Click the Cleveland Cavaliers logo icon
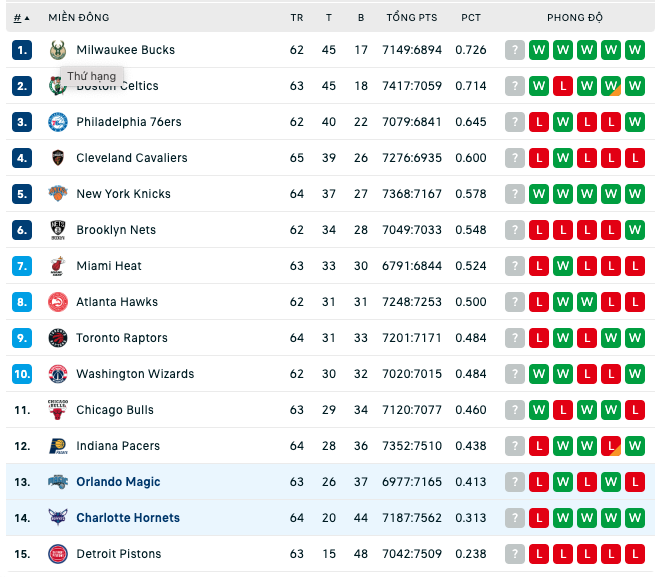 tap(58, 158)
